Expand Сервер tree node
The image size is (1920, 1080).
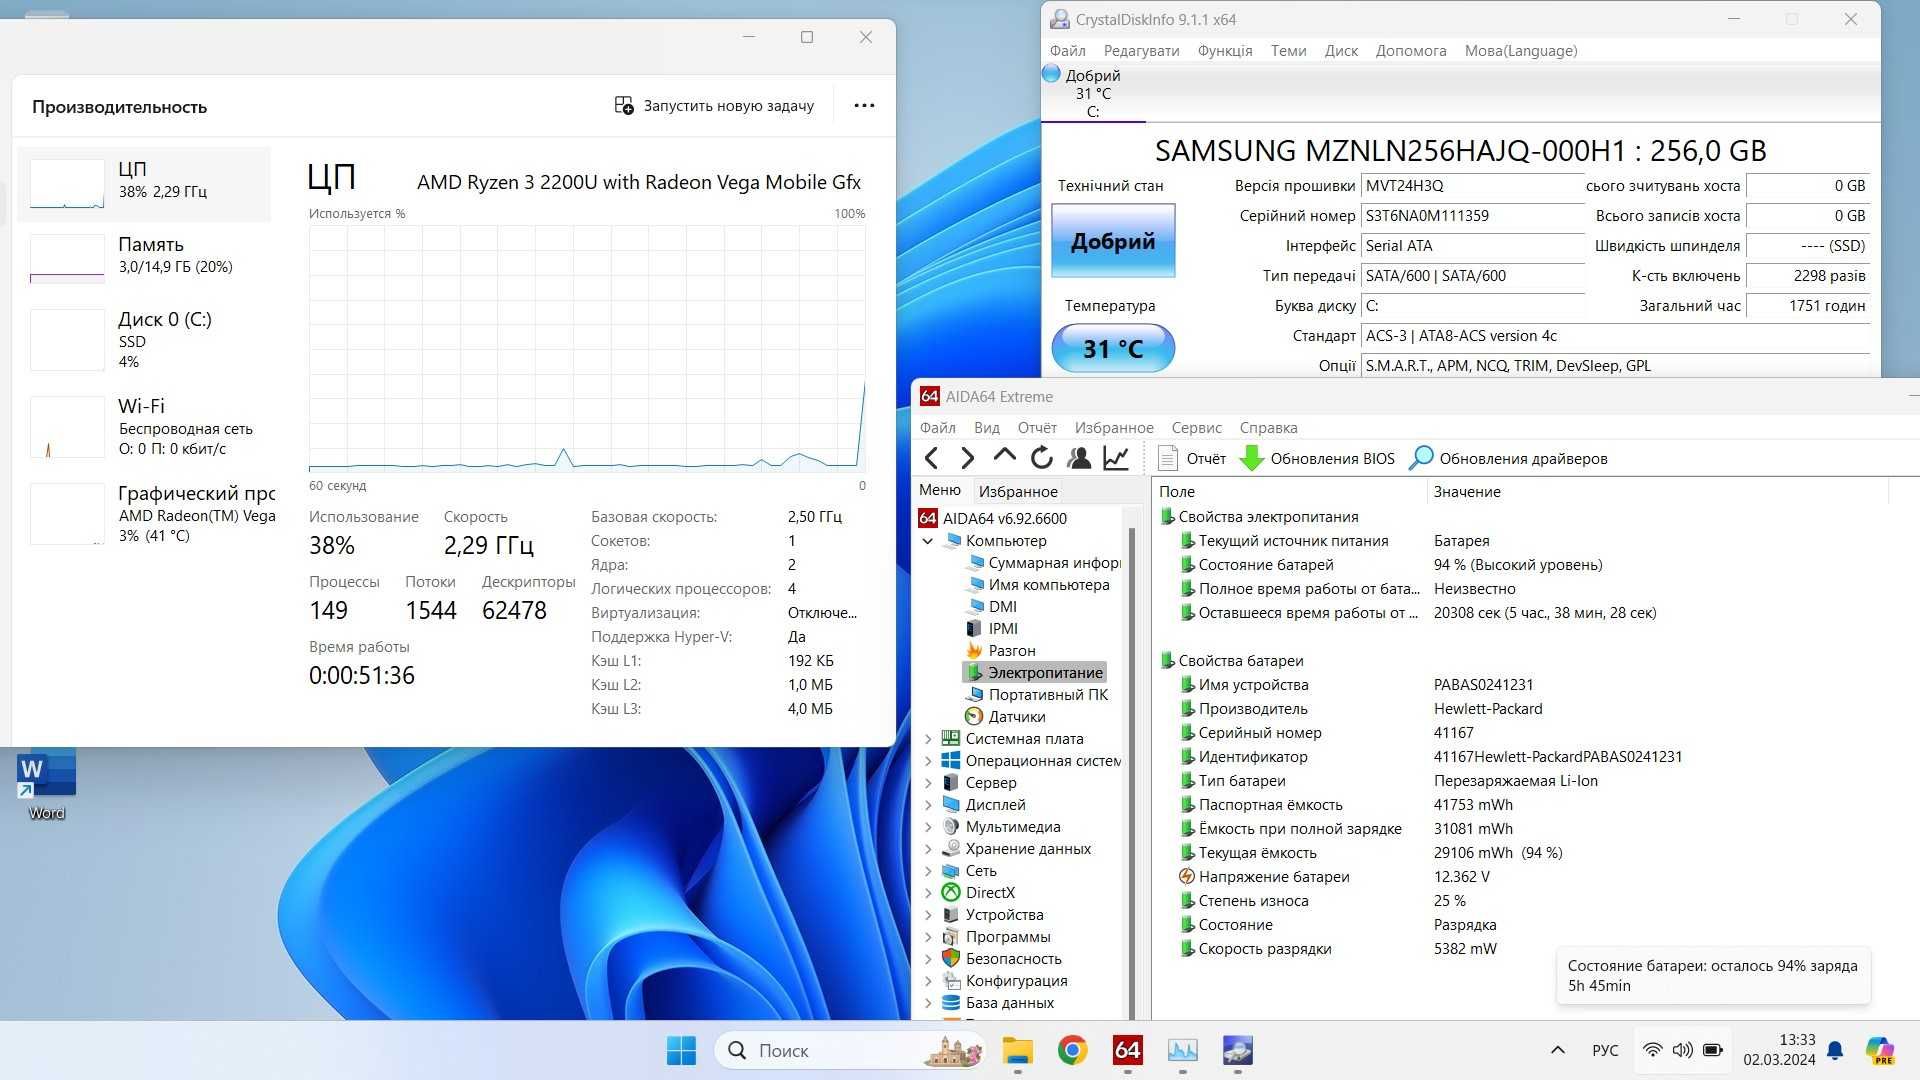928,783
